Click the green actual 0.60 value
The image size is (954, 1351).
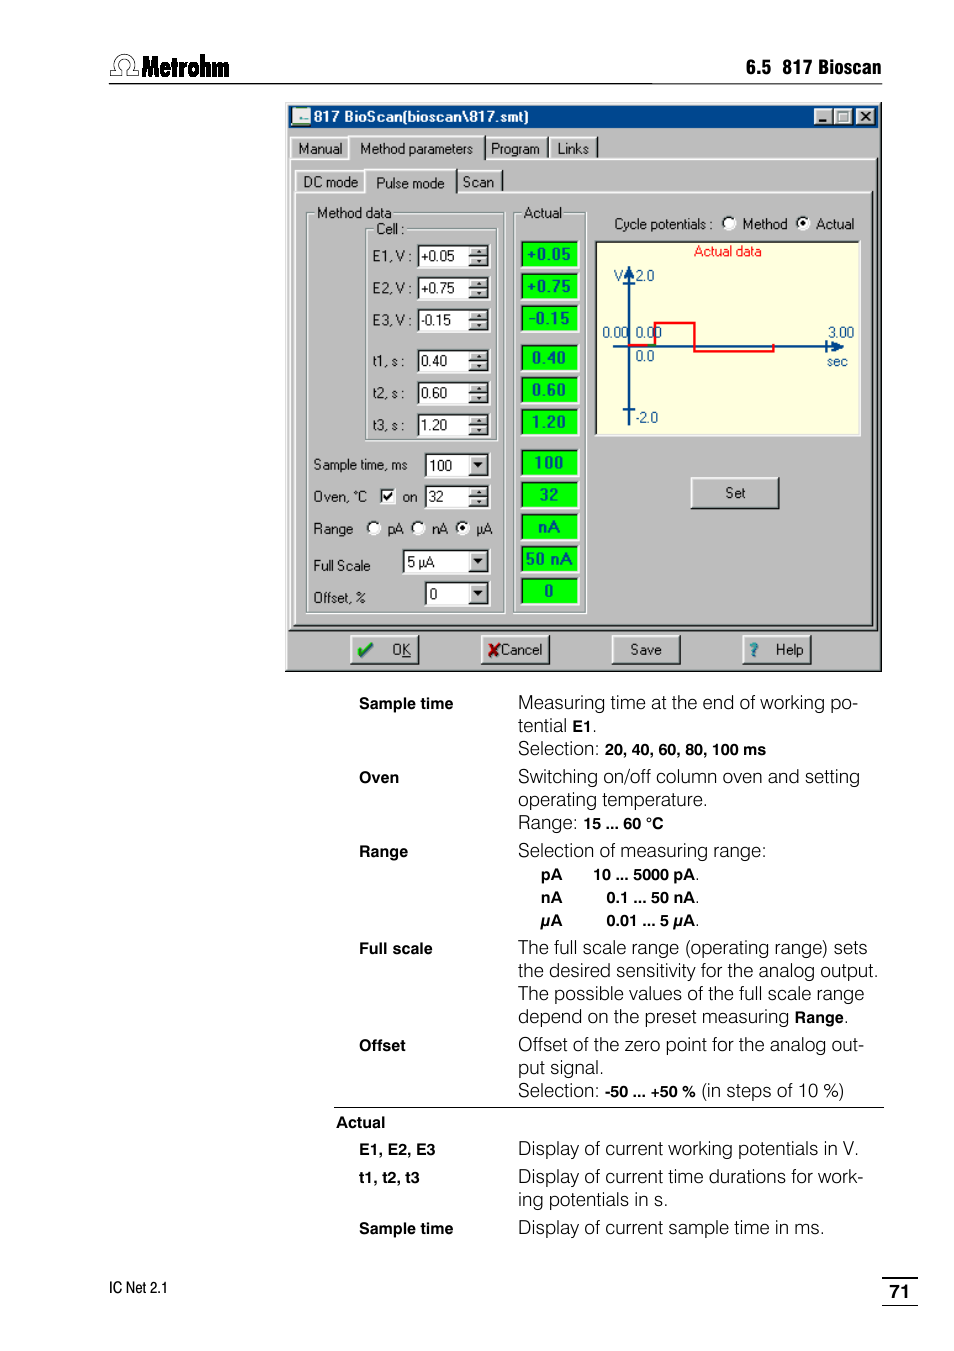549,390
